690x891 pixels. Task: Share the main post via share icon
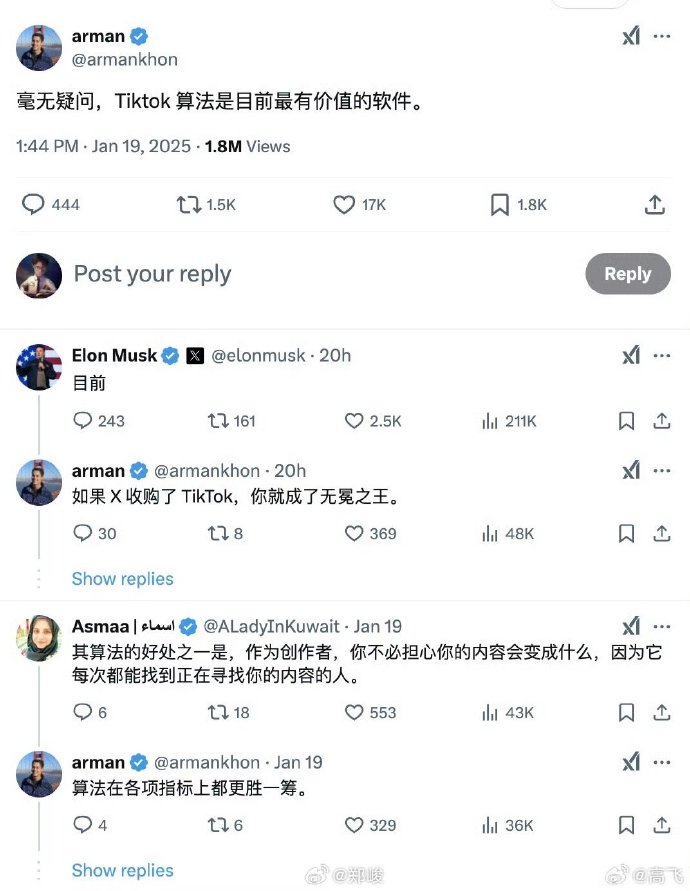[655, 205]
